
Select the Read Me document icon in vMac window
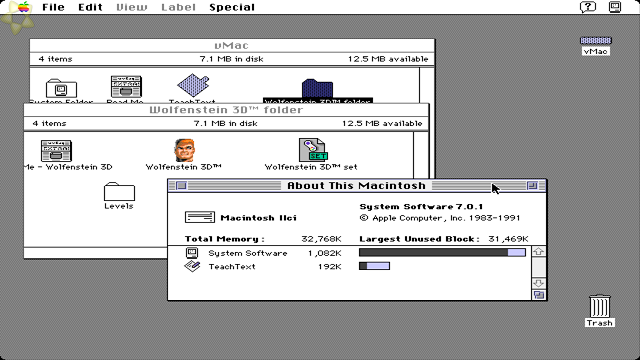(126, 87)
